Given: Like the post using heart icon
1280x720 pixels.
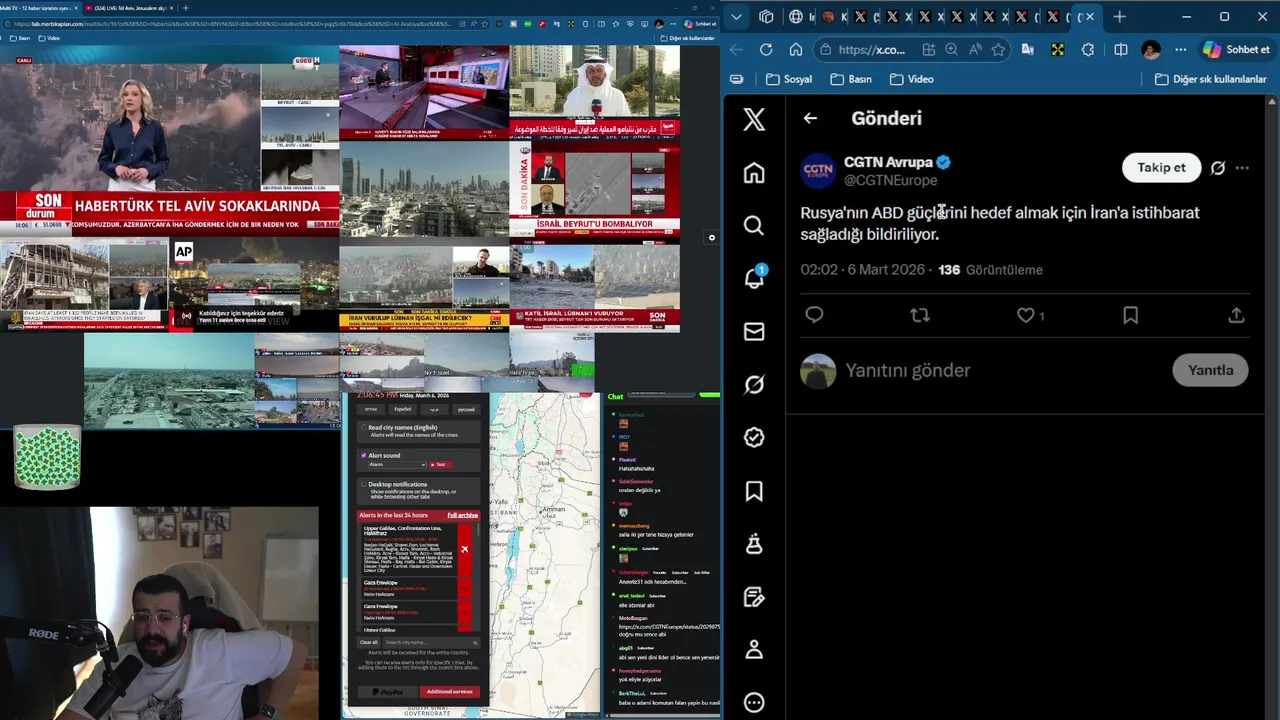Looking at the screenshot, I should point(1025,315).
